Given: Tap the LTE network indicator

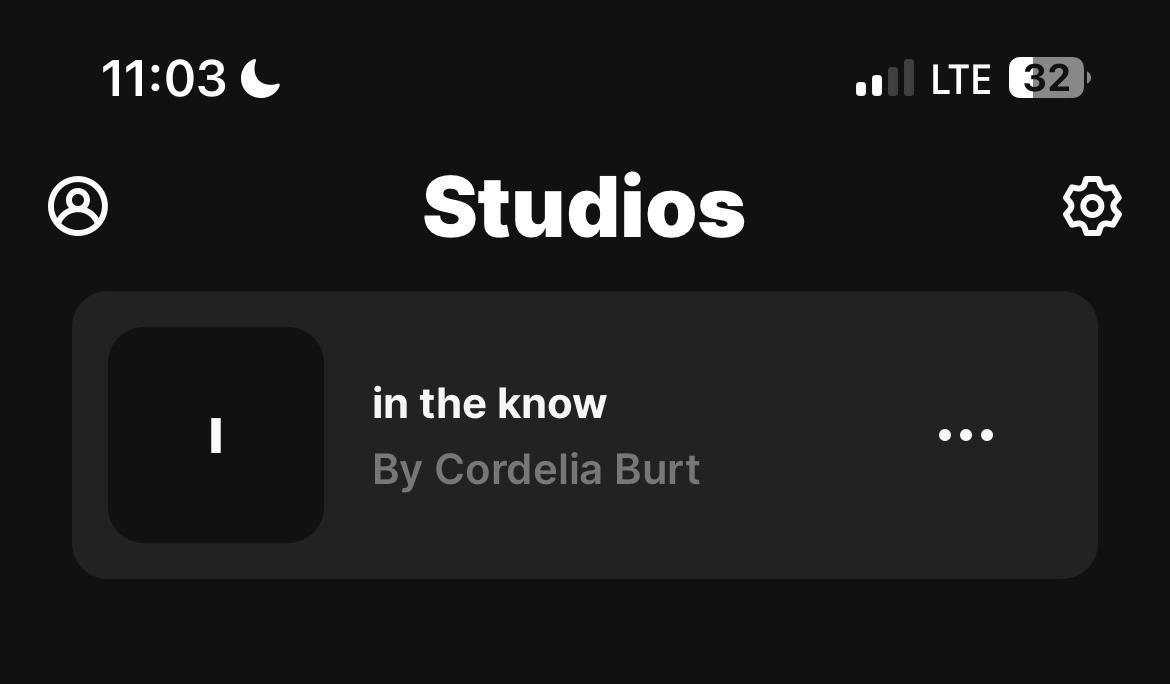Looking at the screenshot, I should coord(960,79).
